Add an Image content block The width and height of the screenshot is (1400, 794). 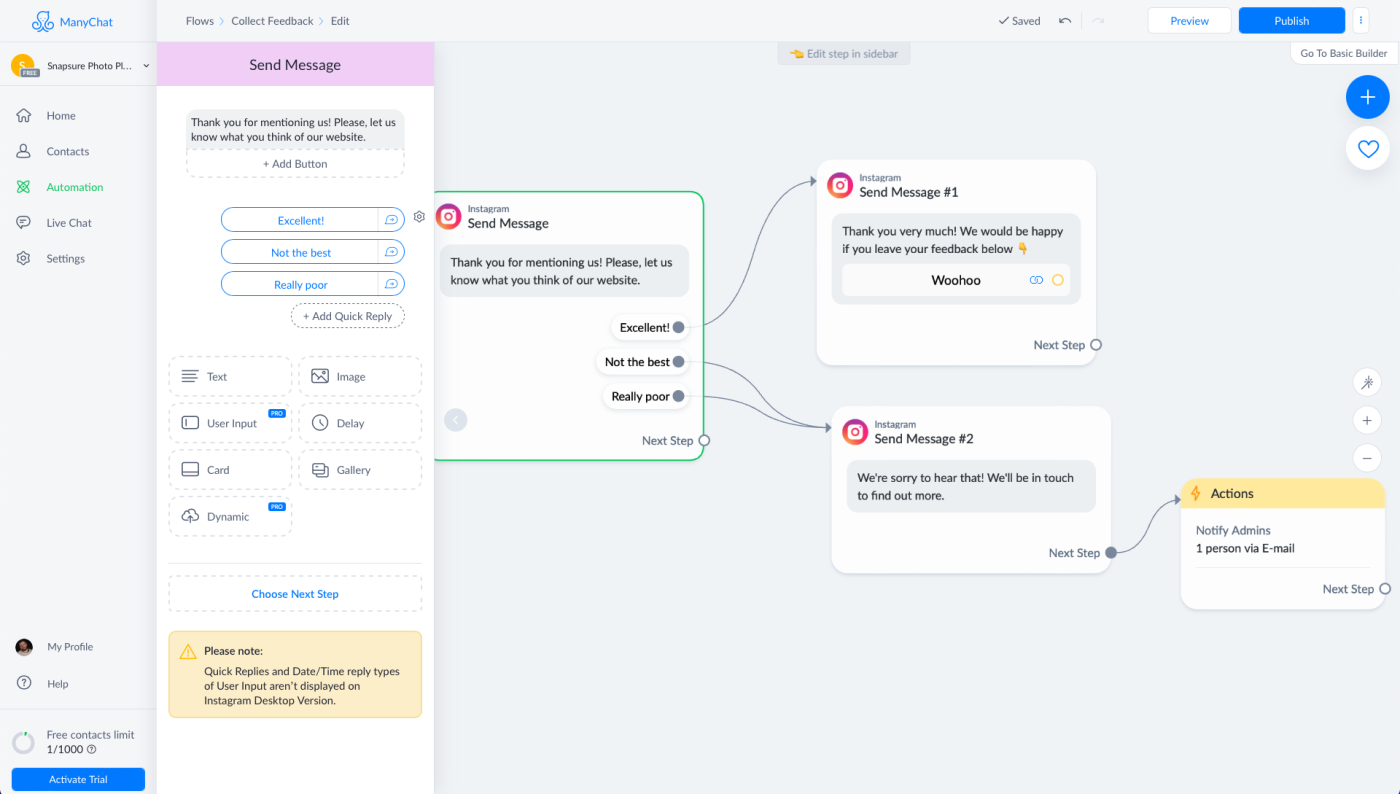(x=360, y=377)
